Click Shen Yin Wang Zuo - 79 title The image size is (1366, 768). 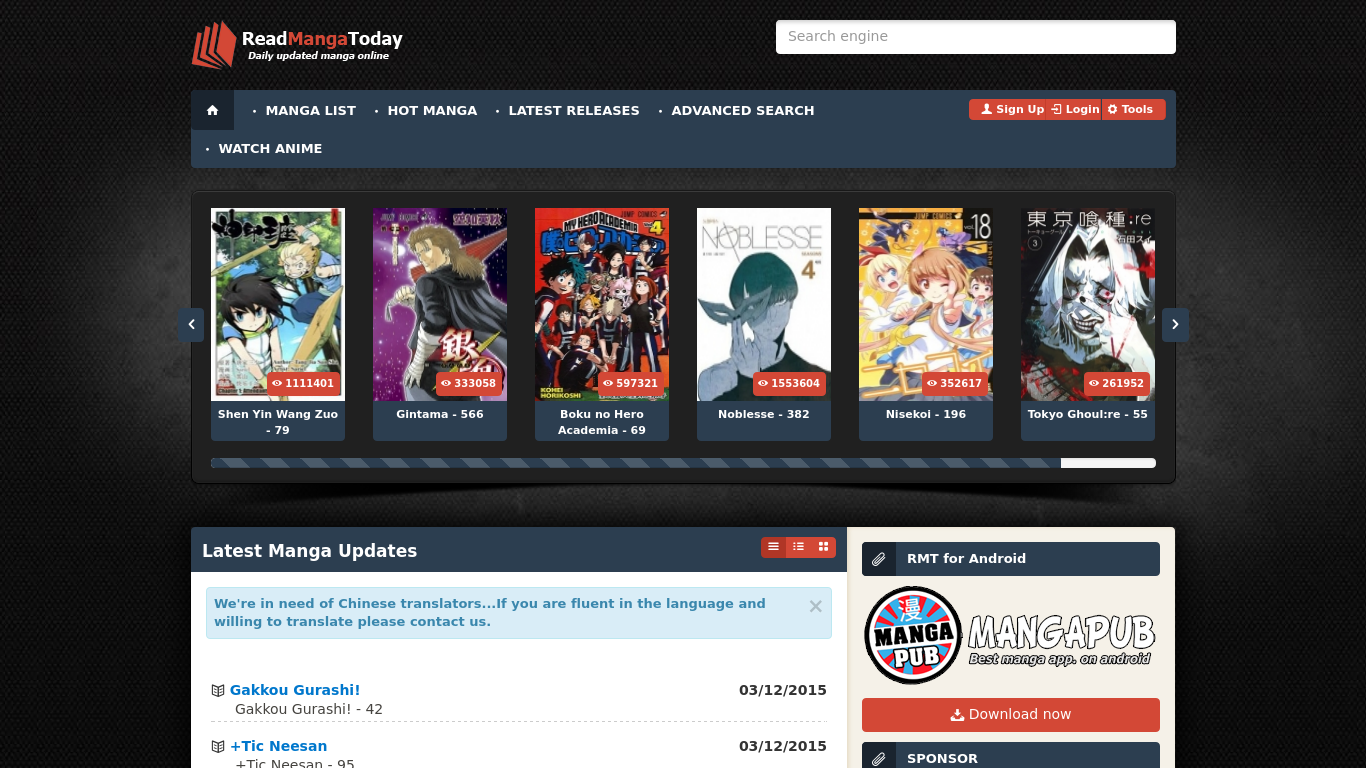click(278, 422)
